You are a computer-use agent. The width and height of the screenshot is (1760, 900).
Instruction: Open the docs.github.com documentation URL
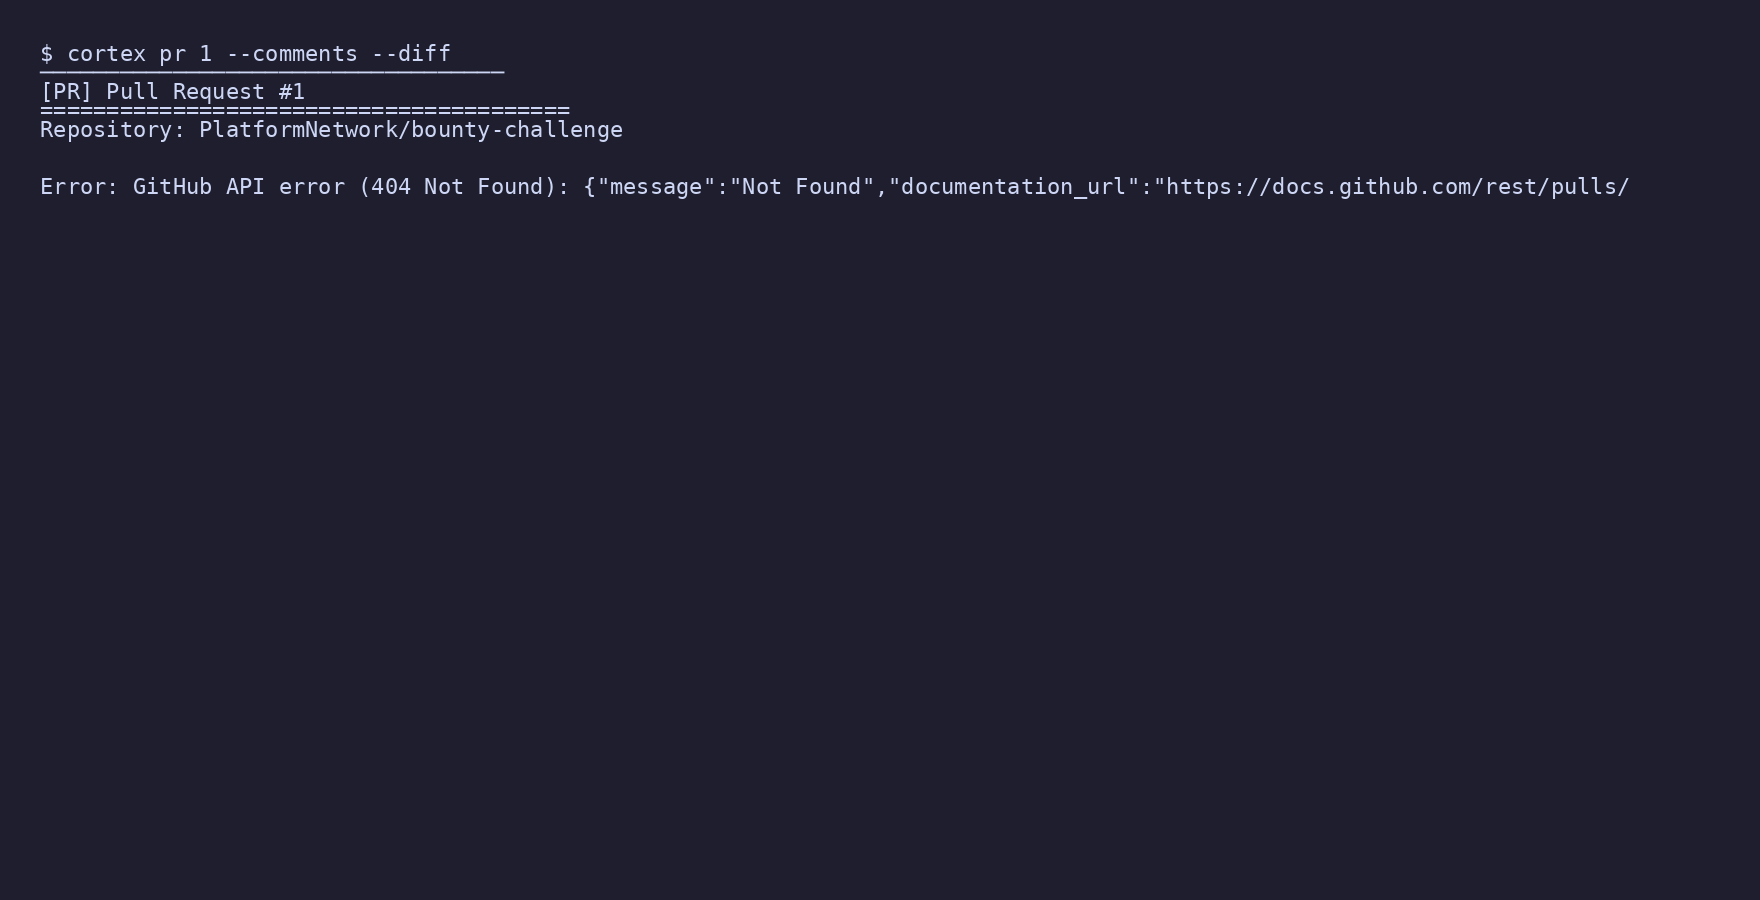1398,187
